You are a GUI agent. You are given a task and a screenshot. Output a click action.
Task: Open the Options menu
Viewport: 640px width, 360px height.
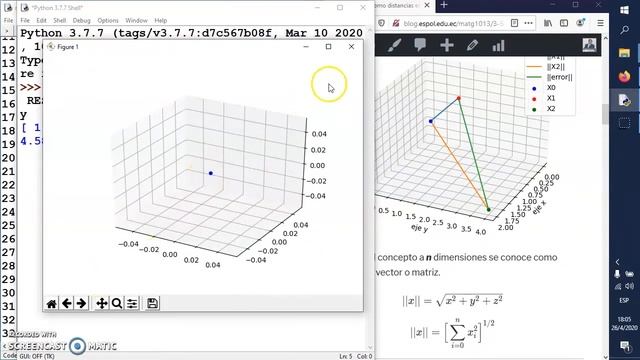[x=108, y=20]
